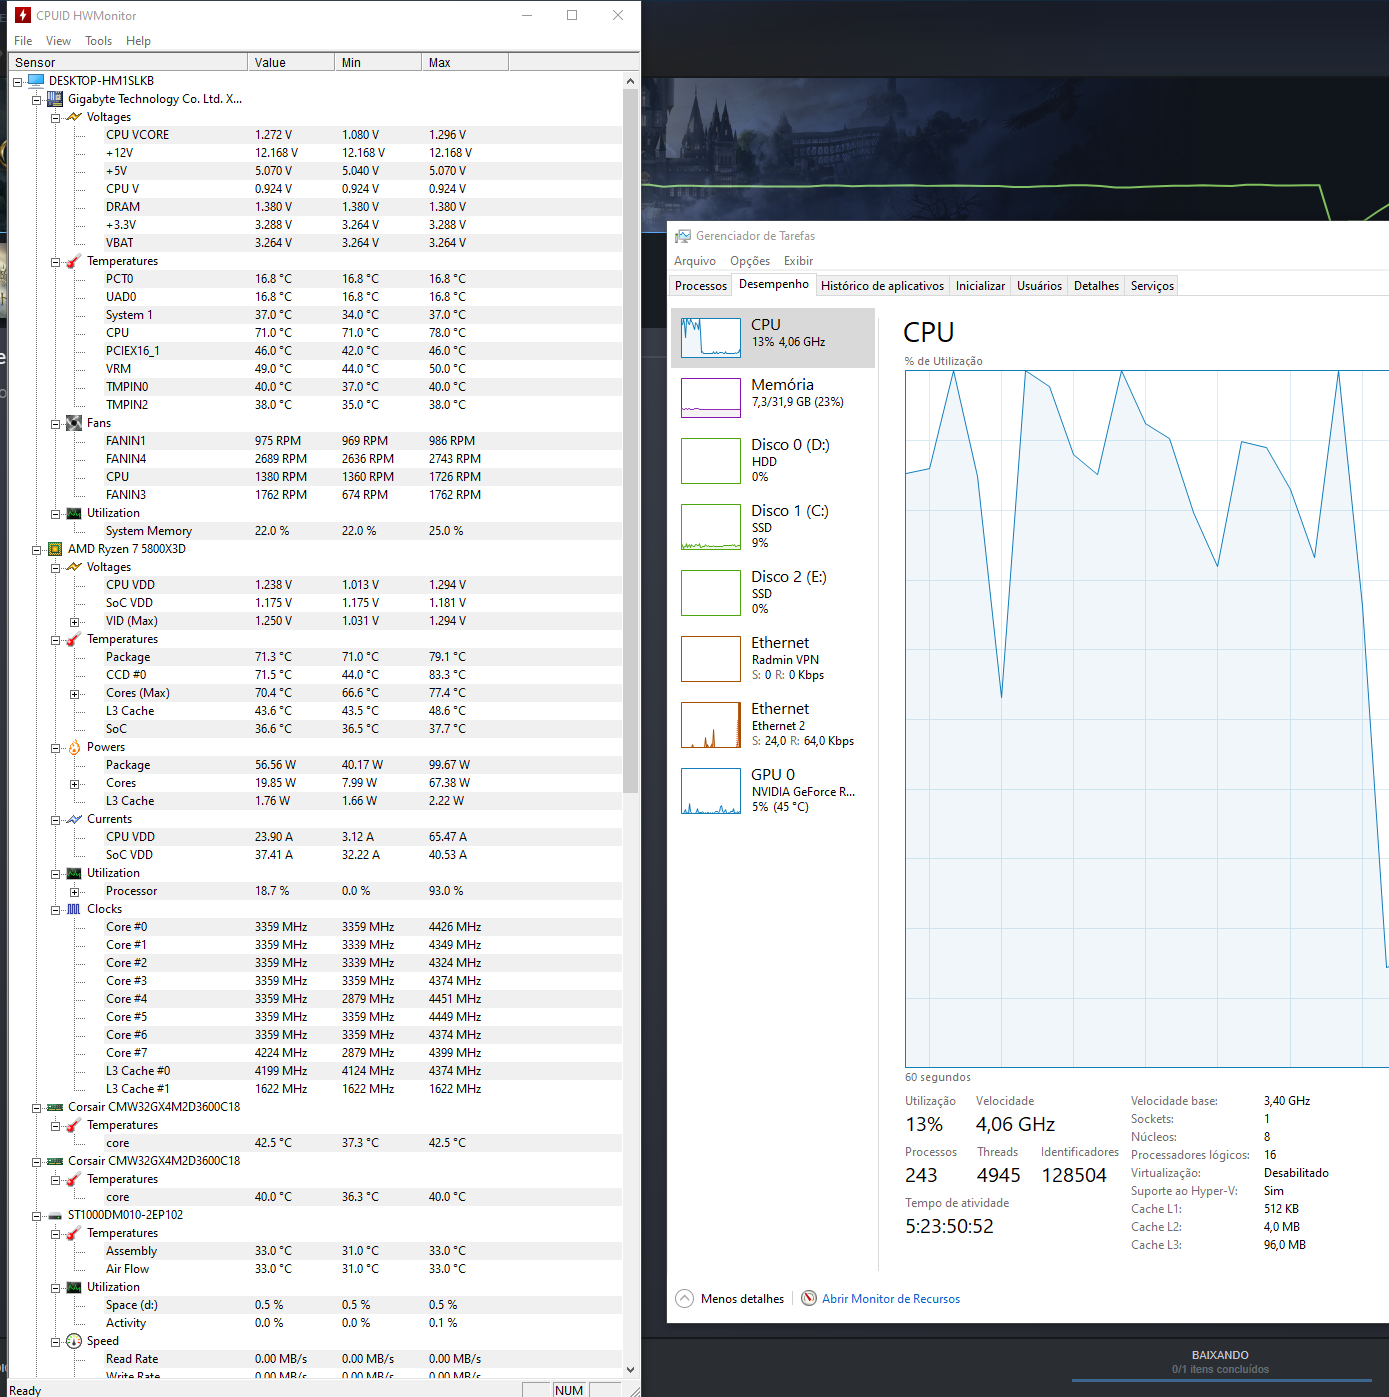Expand the Processor utilization row
The image size is (1389, 1397).
point(74,891)
